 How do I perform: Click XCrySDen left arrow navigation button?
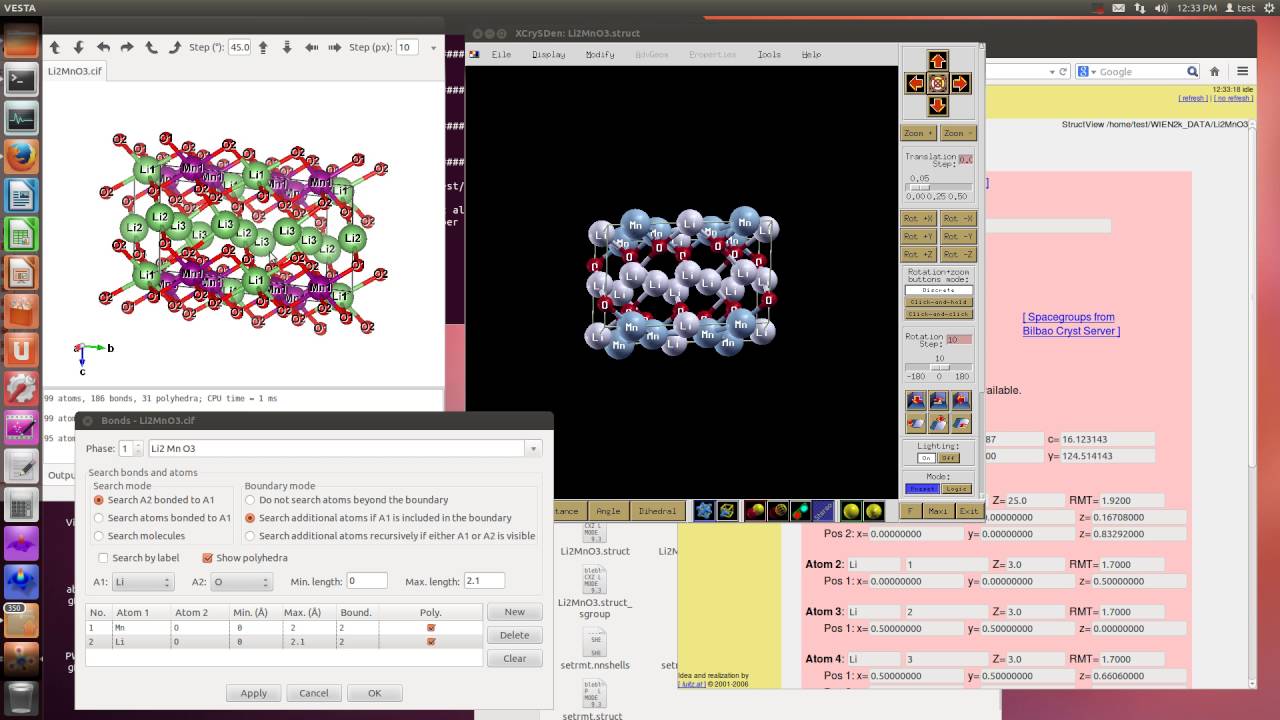tap(915, 84)
